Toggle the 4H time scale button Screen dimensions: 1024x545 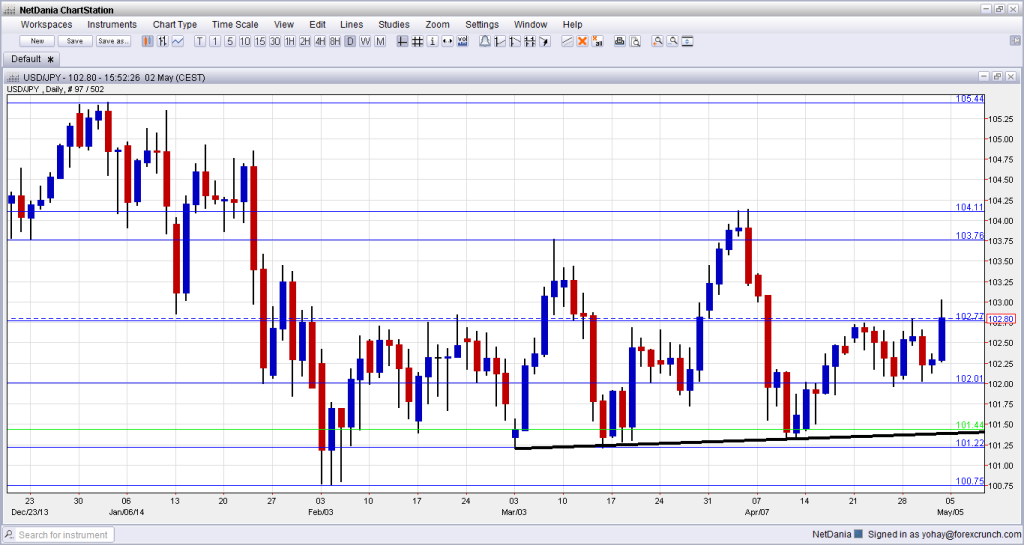pos(320,41)
